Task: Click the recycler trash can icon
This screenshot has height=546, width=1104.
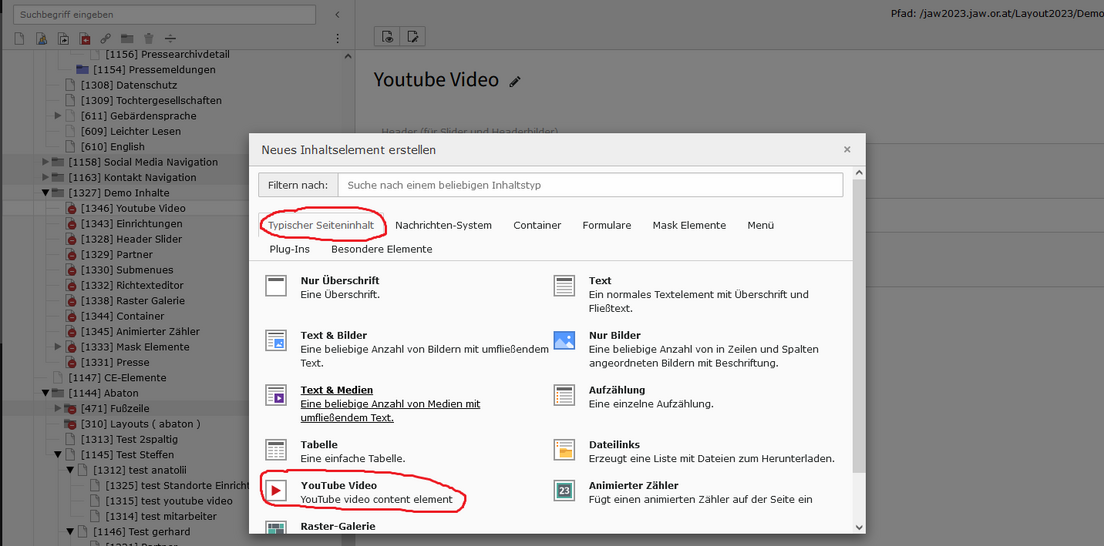Action: 149,39
